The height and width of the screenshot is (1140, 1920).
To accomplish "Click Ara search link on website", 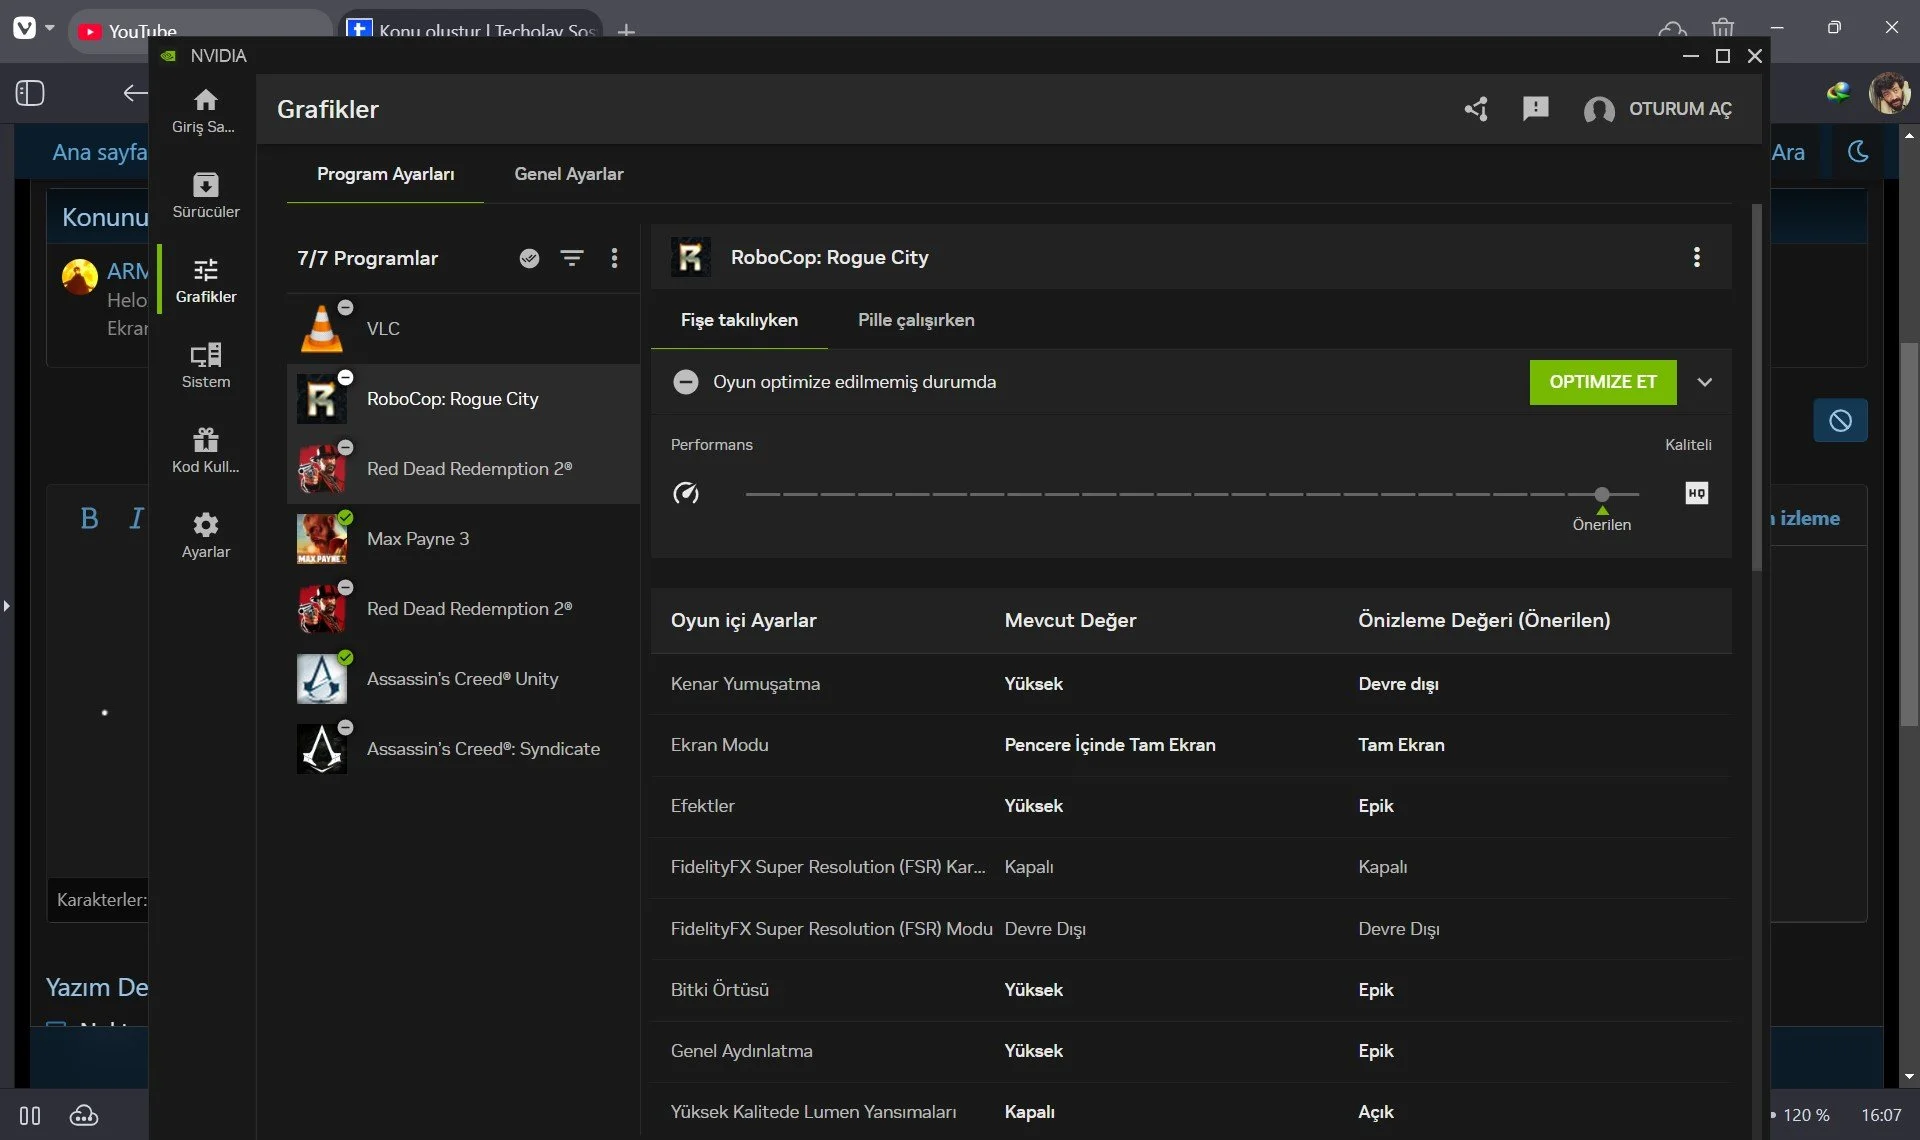I will [x=1788, y=152].
